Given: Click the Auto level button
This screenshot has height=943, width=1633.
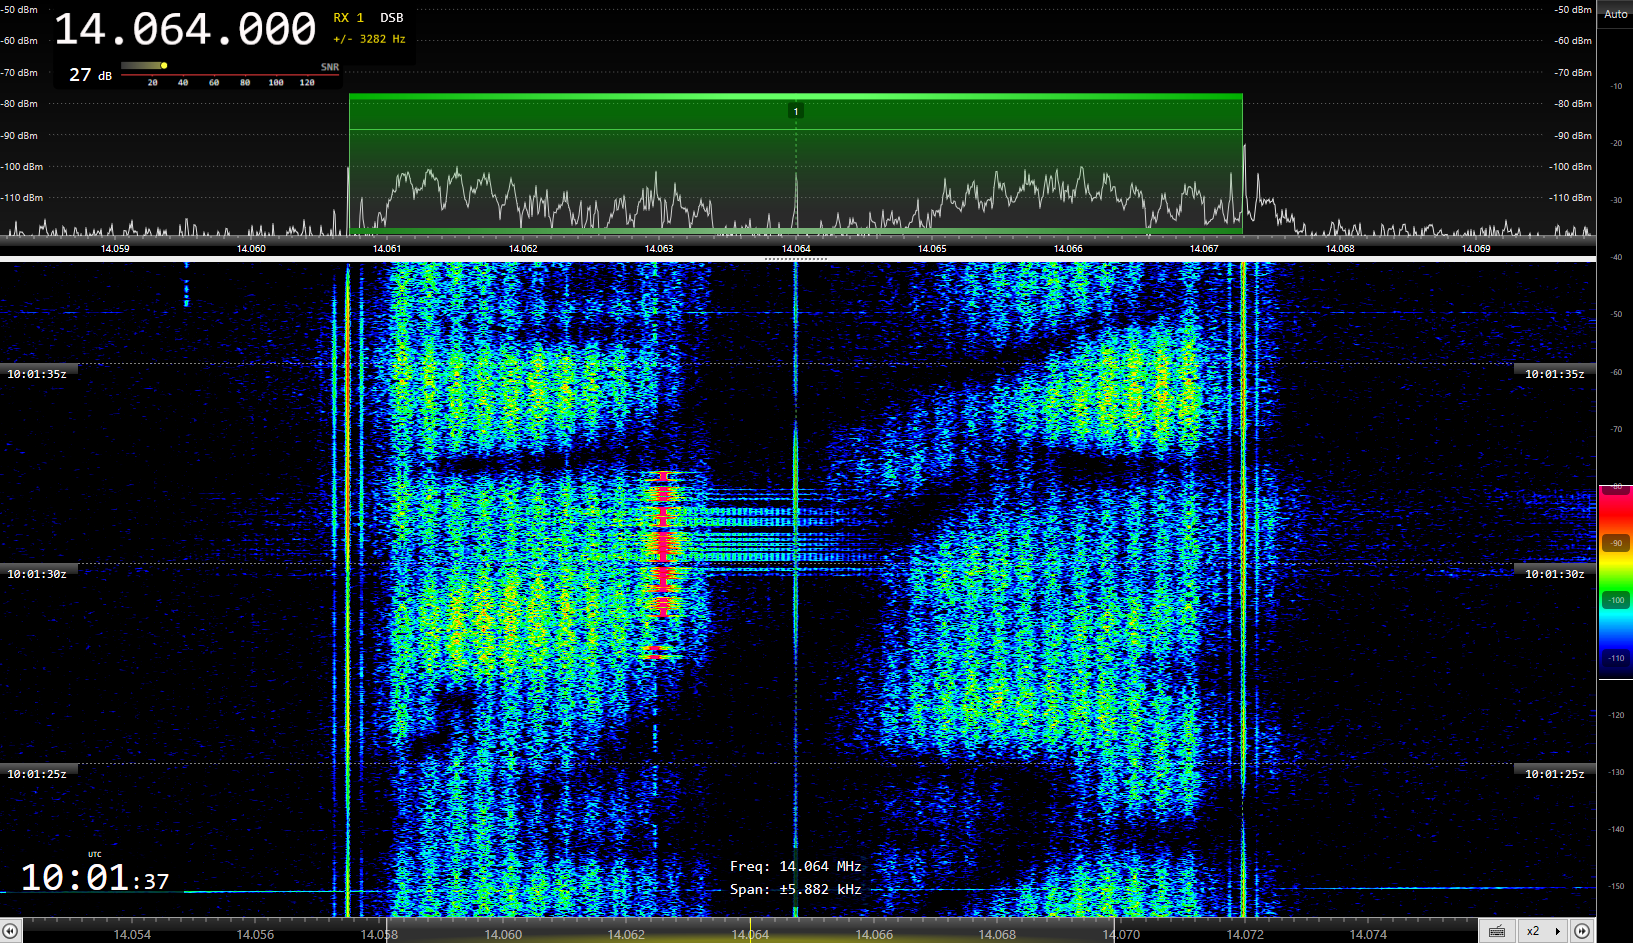Looking at the screenshot, I should tap(1615, 14).
